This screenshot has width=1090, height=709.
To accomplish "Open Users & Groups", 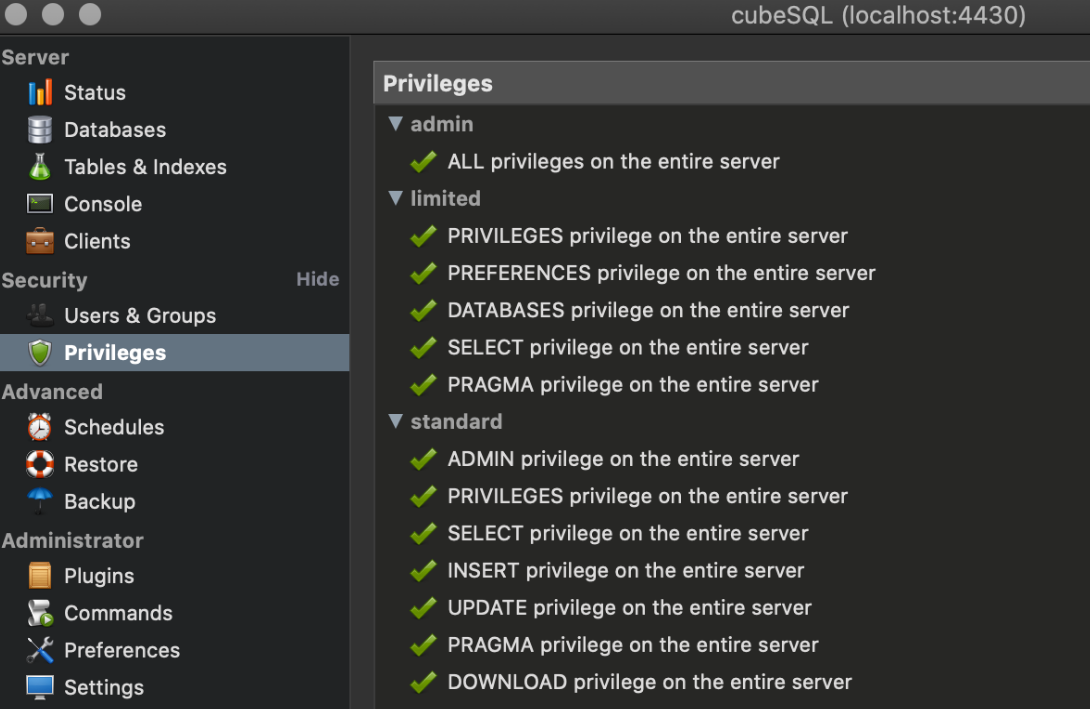I will 140,316.
